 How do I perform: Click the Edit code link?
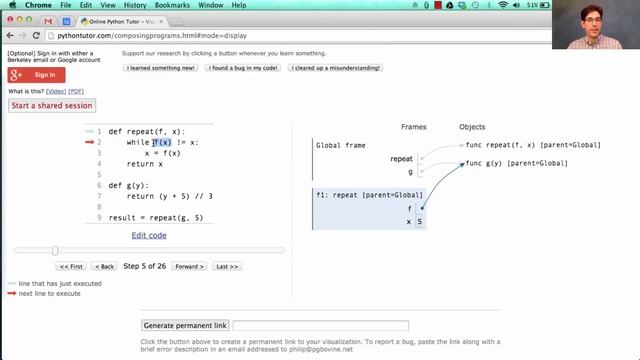tap(149, 236)
